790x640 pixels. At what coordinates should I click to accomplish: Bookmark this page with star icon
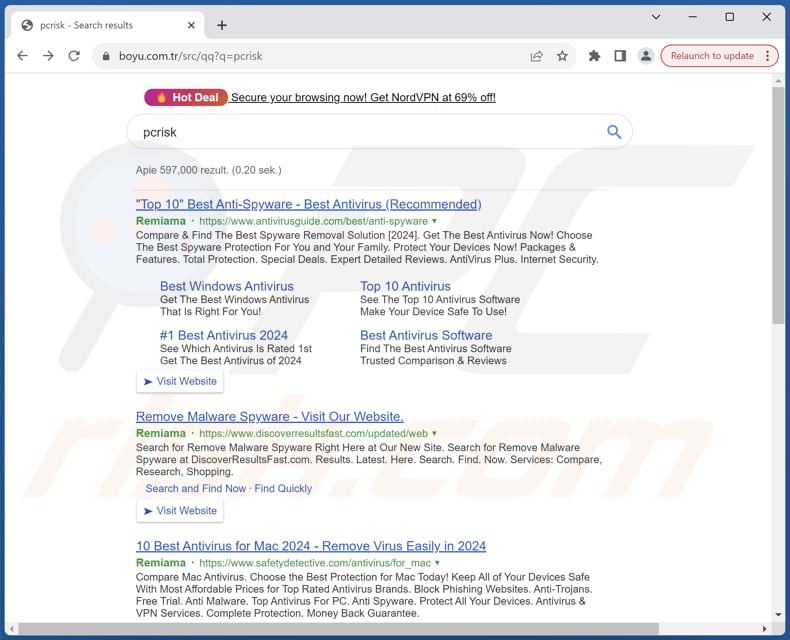[x=562, y=56]
